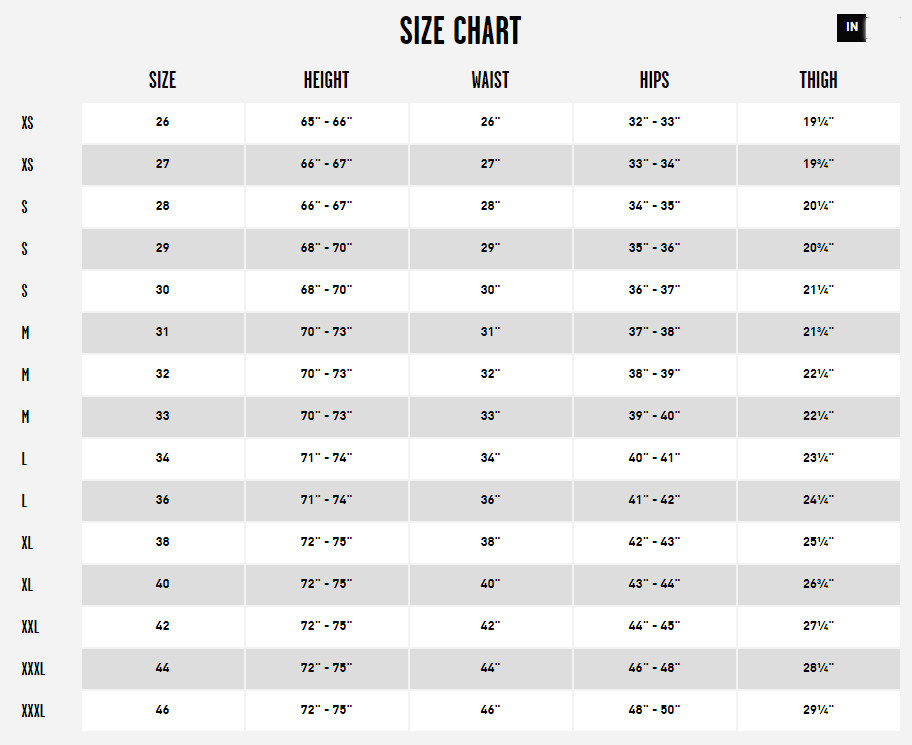Select waist 38" cell
This screenshot has width=912, height=745.
tap(491, 543)
